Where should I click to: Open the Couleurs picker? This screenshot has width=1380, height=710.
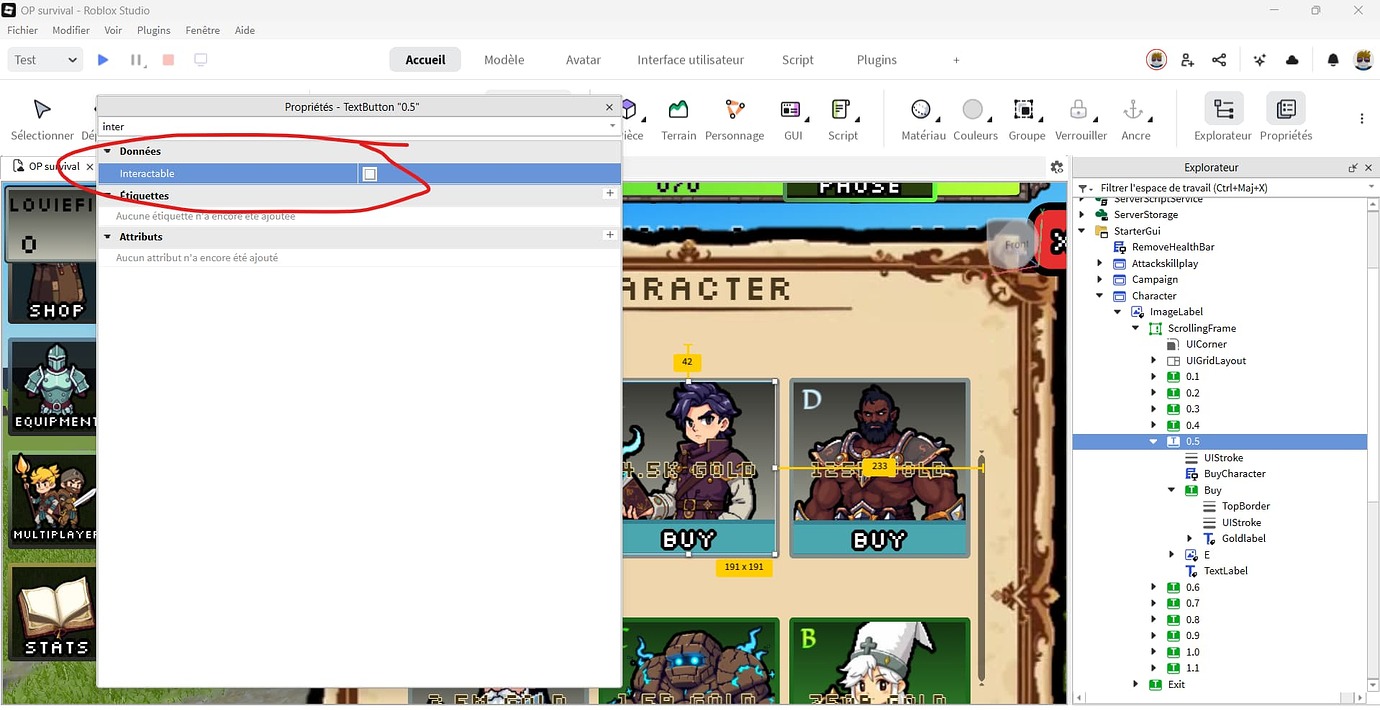(974, 120)
